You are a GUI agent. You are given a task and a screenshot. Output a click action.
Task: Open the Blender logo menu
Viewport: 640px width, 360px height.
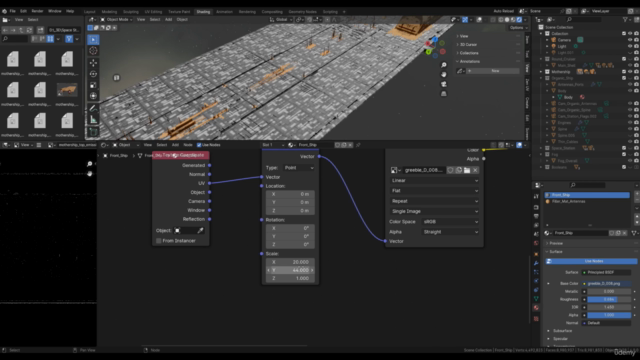(4, 11)
